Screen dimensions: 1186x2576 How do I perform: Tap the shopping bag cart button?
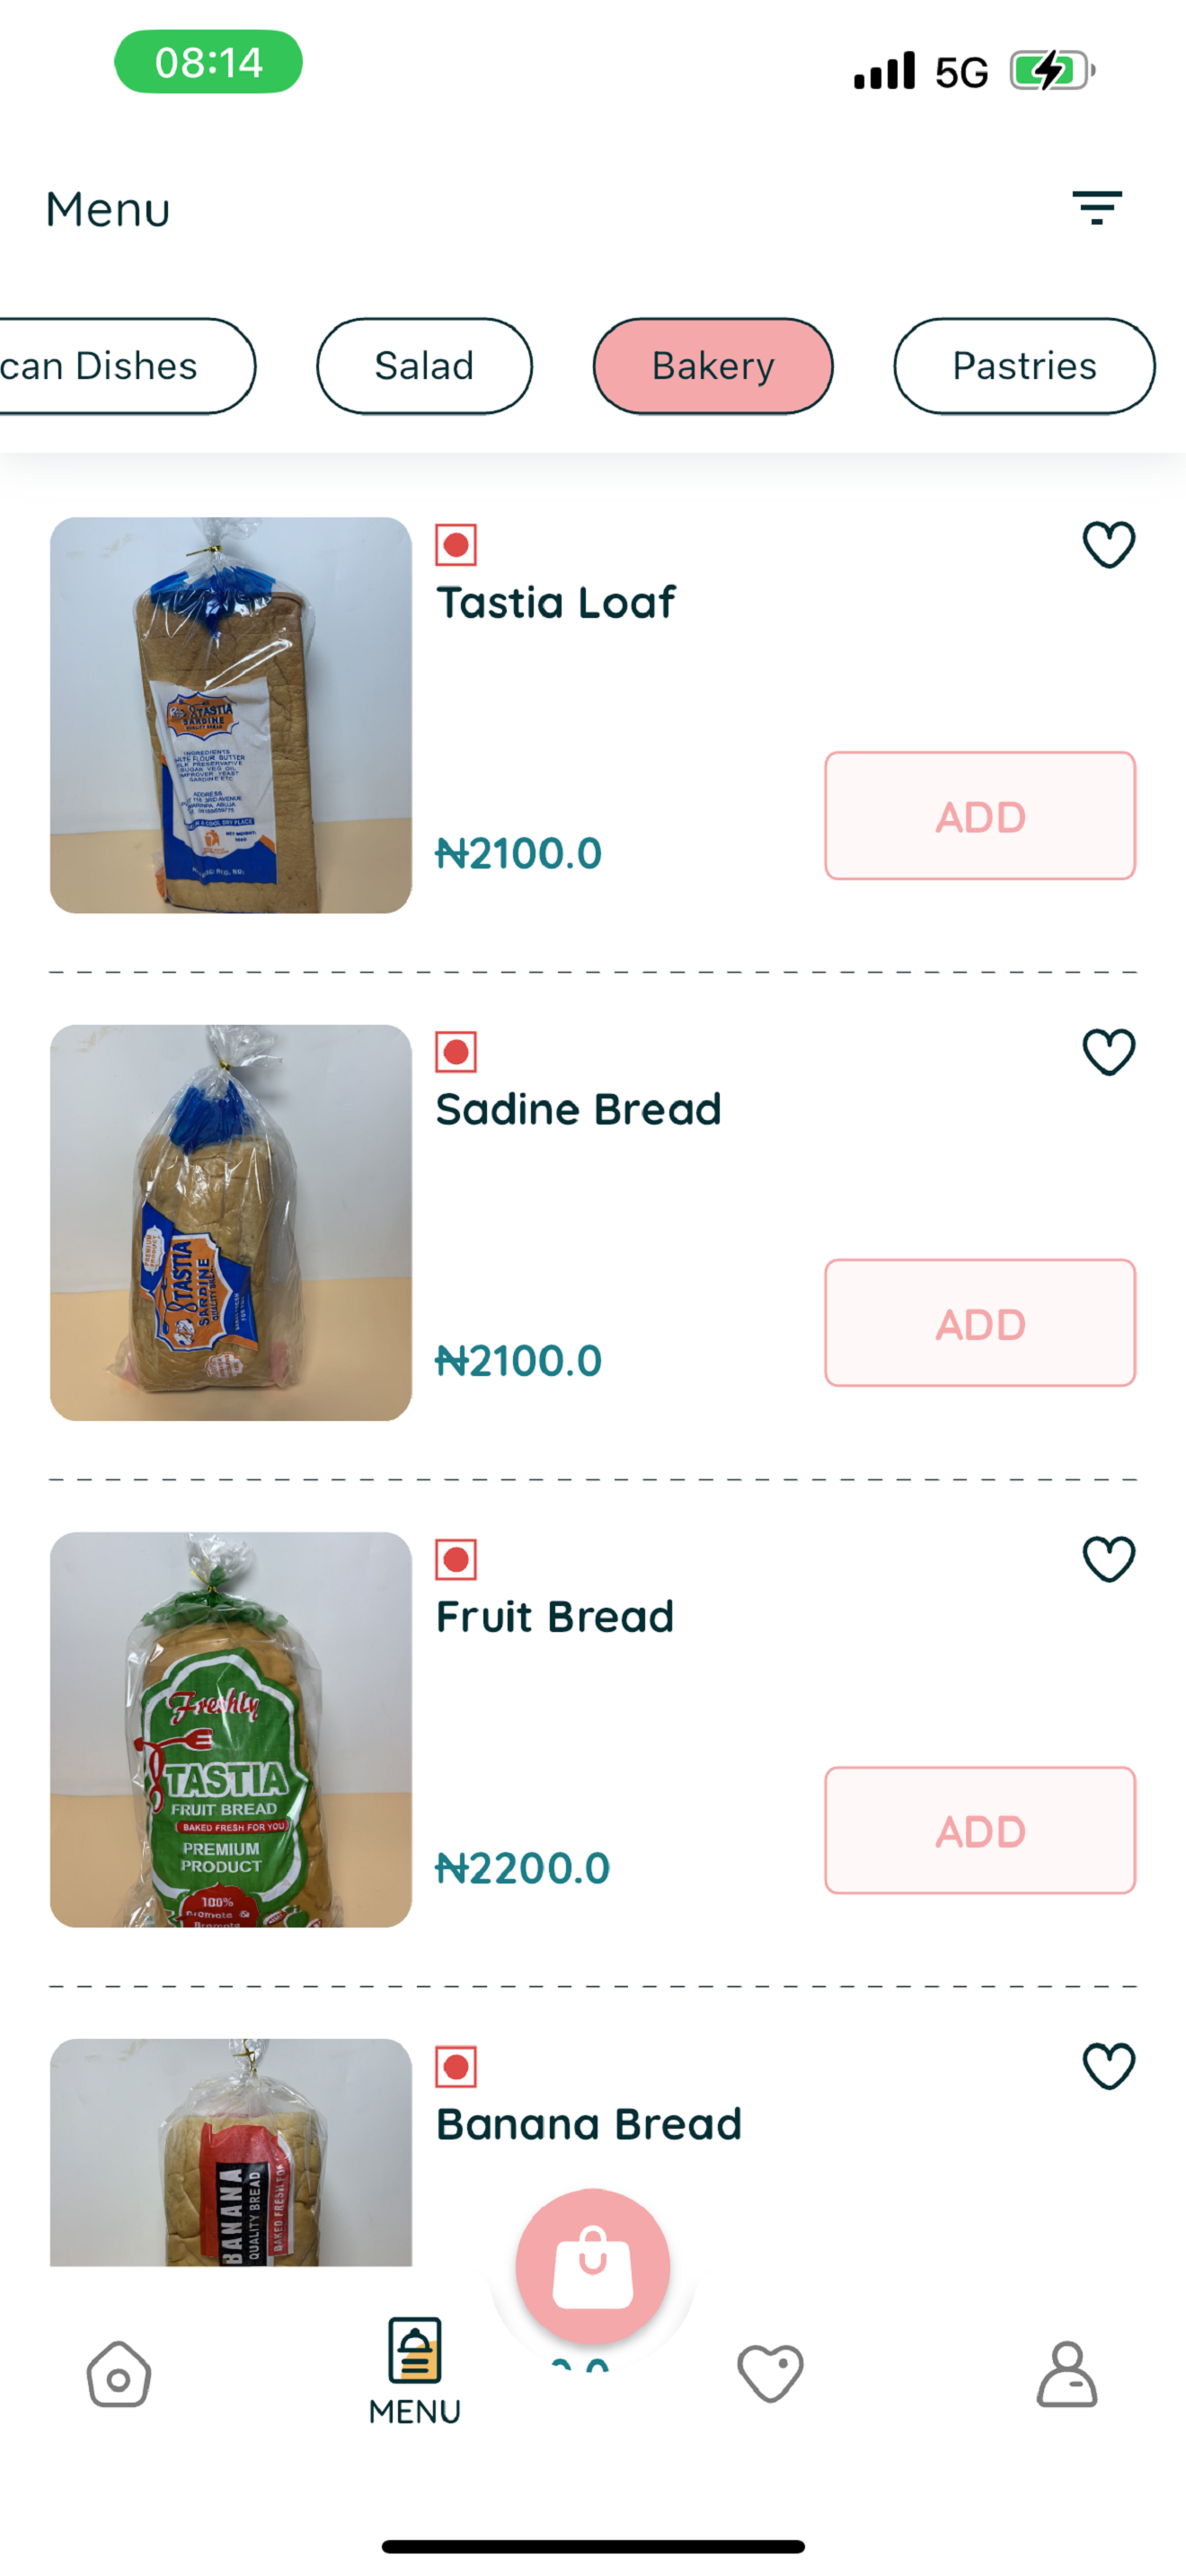593,2265
